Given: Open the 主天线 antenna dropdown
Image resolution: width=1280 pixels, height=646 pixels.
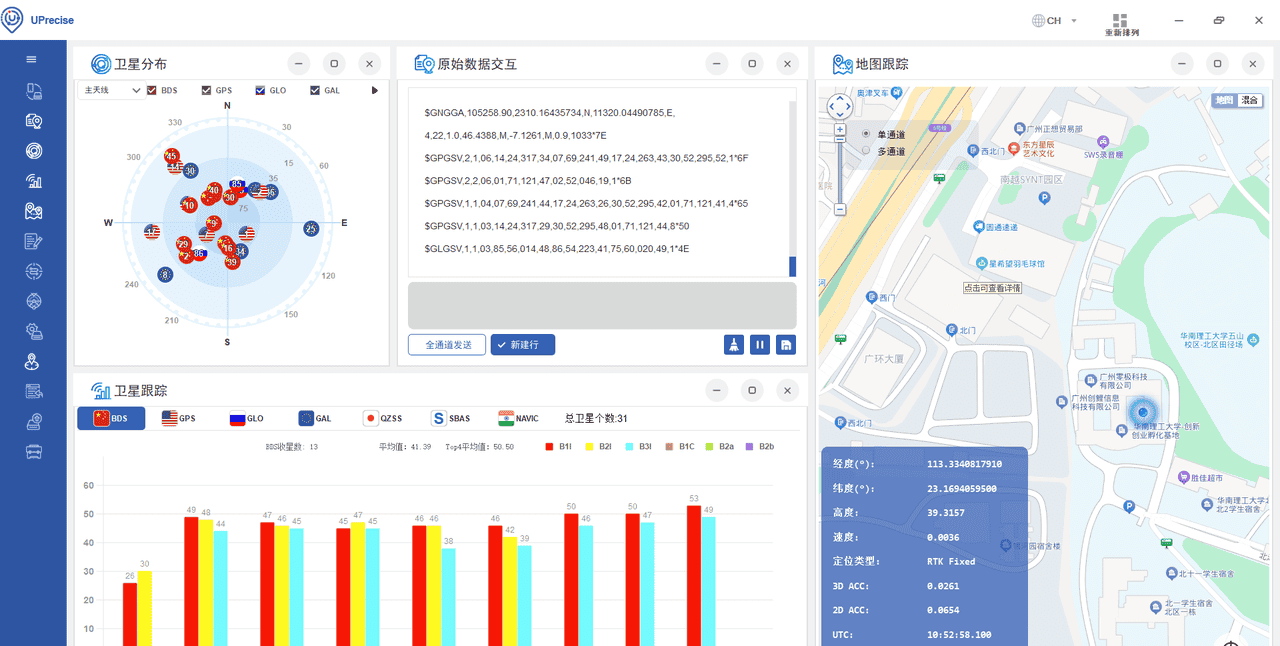Looking at the screenshot, I should coord(110,90).
